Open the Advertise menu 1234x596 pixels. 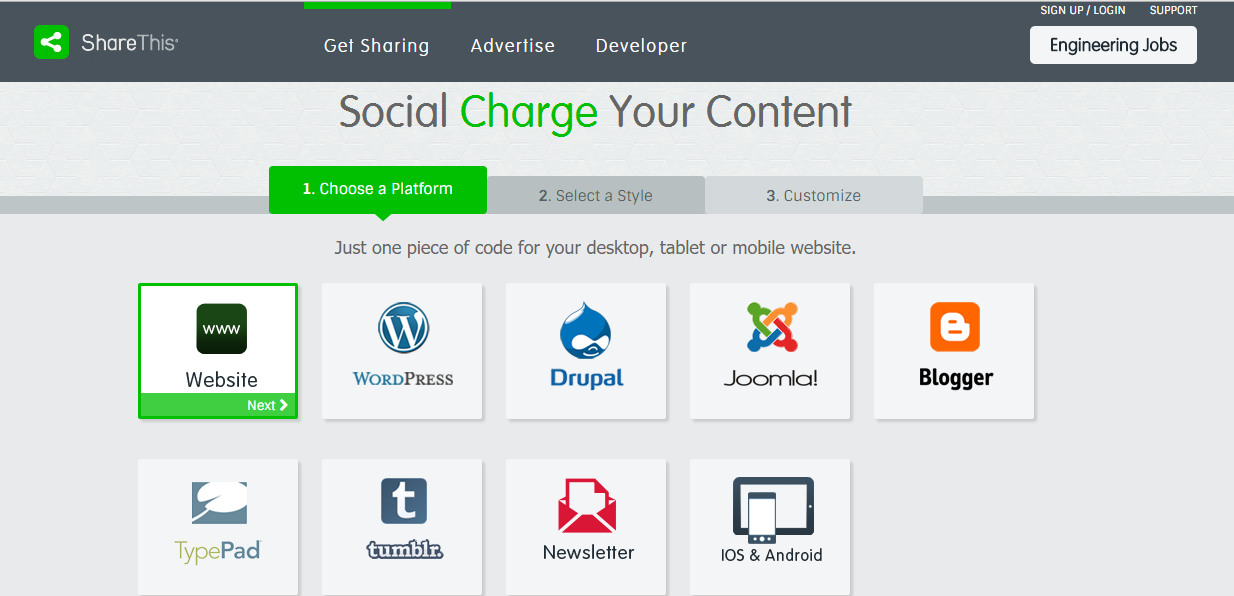(512, 45)
